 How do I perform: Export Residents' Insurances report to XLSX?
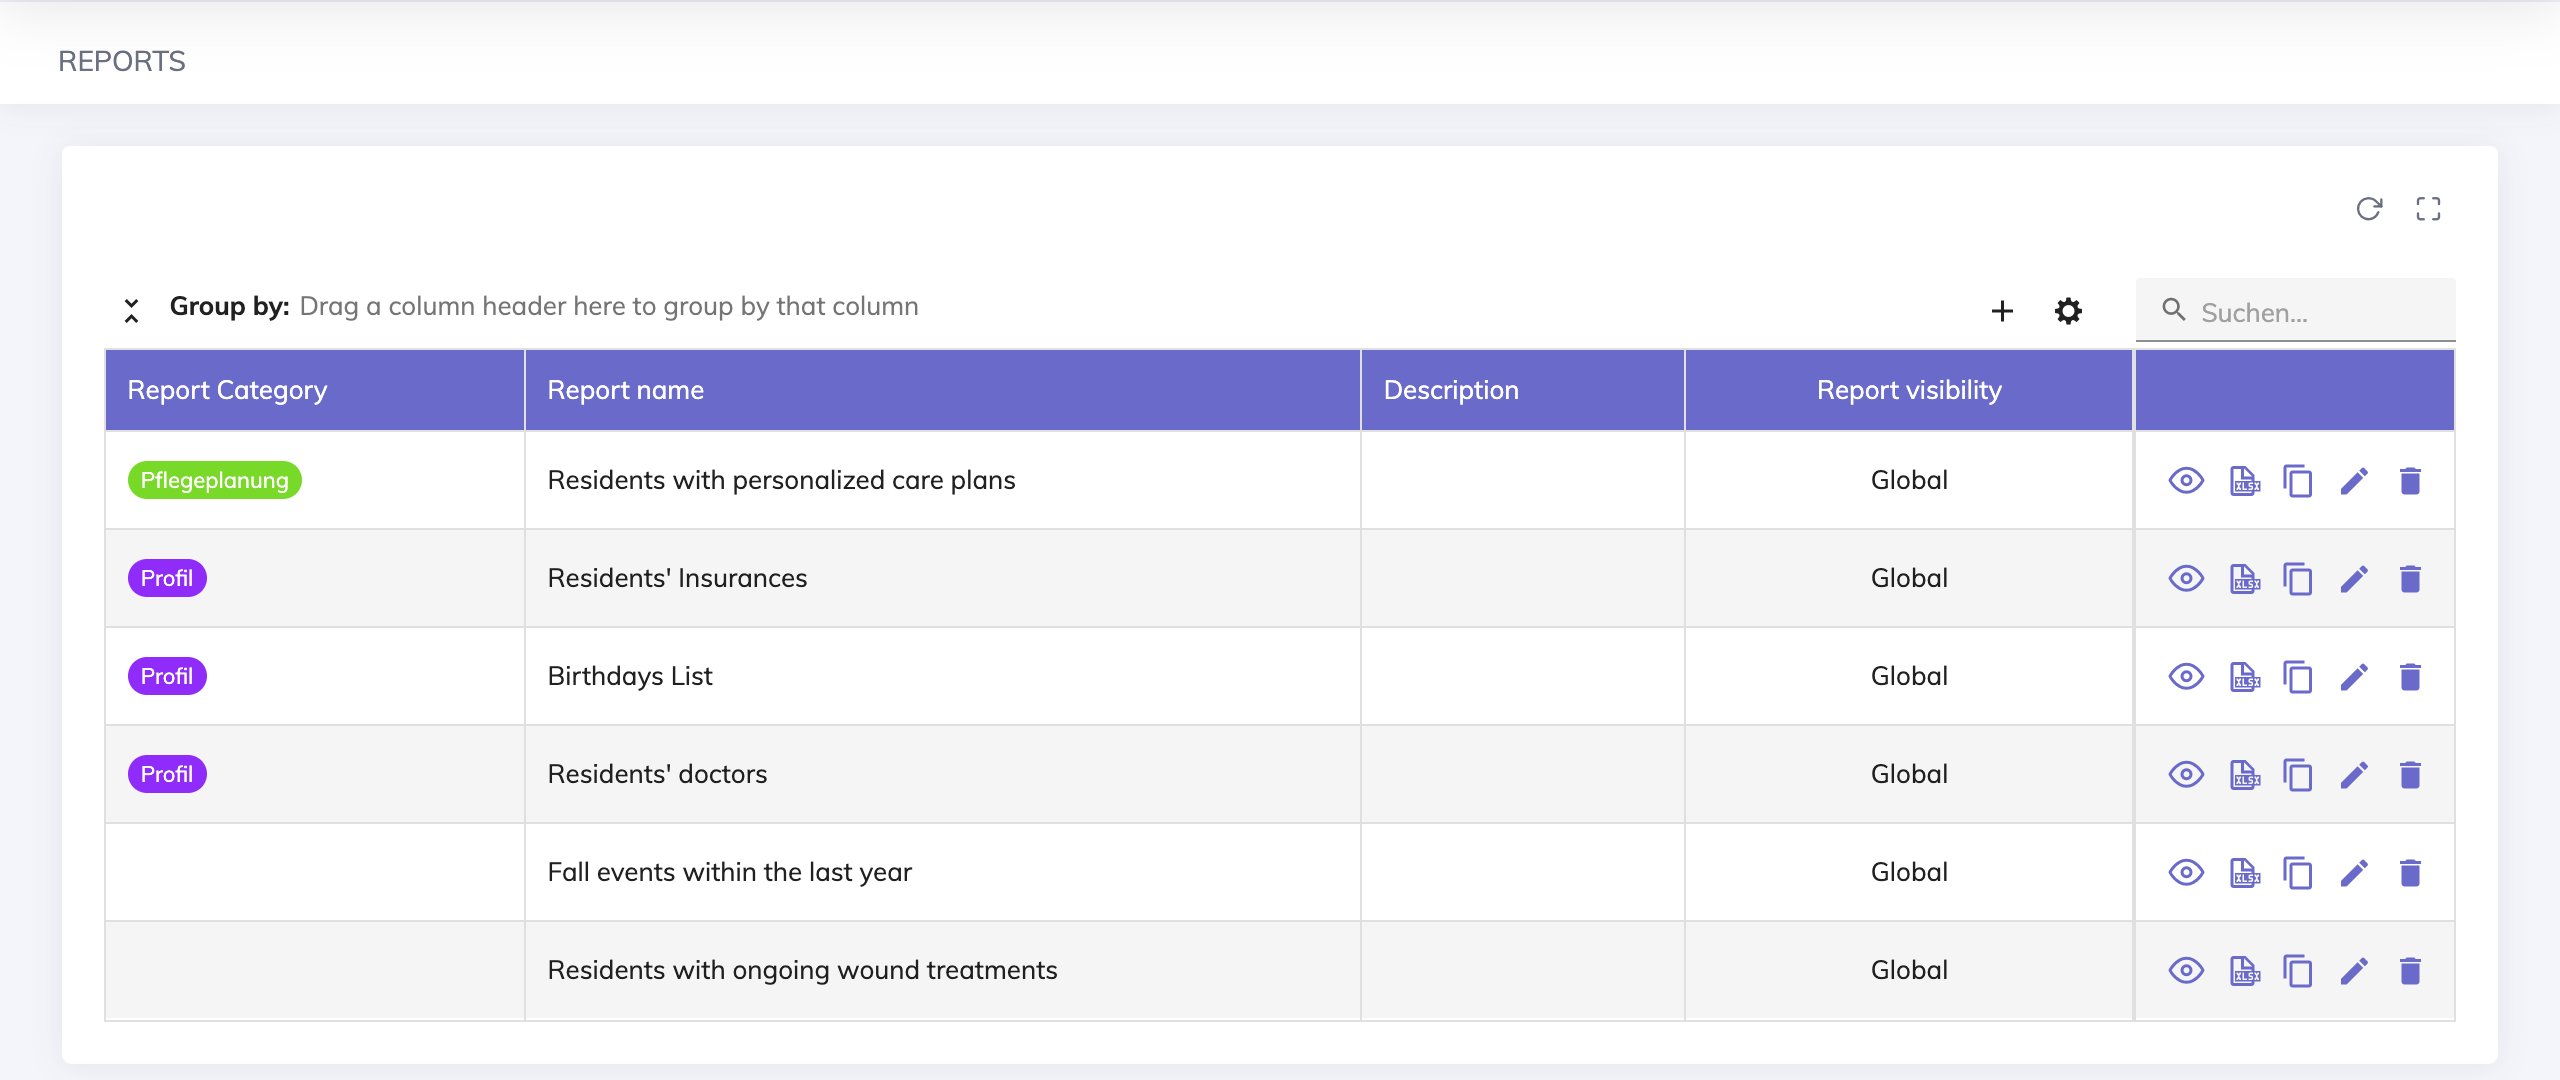pos(2244,579)
